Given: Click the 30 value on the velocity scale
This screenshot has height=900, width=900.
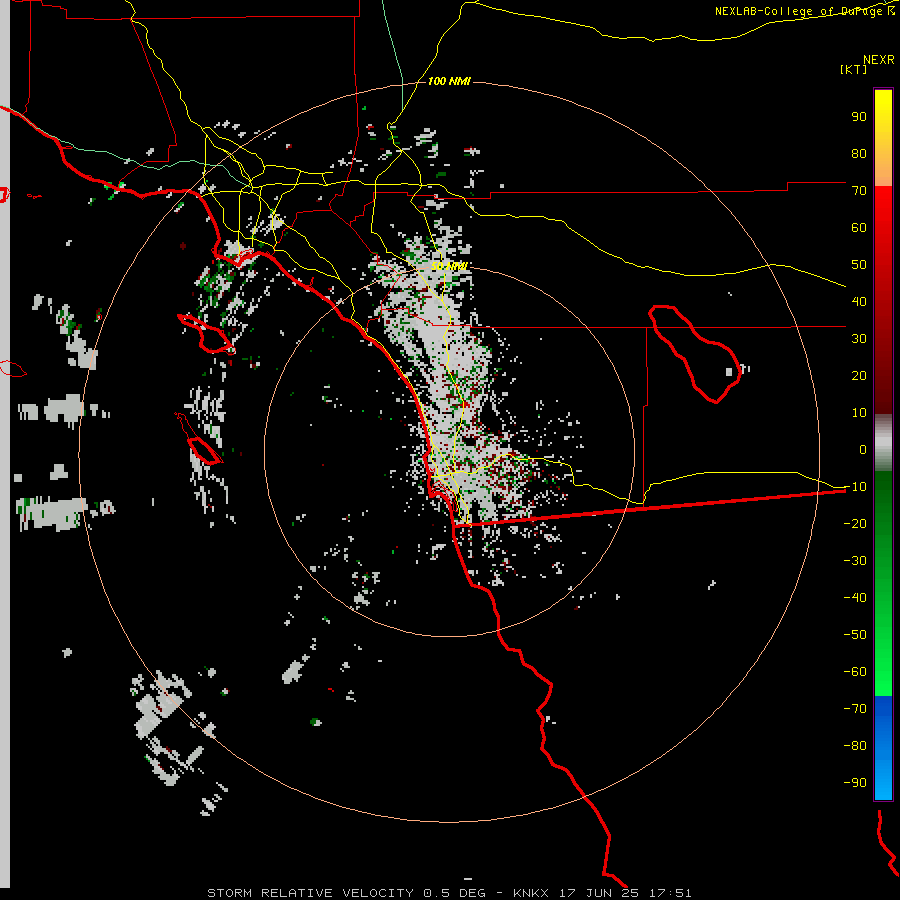Looking at the screenshot, I should [x=859, y=339].
